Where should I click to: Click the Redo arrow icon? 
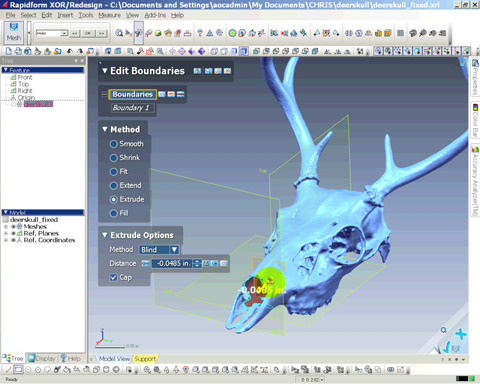80,51
